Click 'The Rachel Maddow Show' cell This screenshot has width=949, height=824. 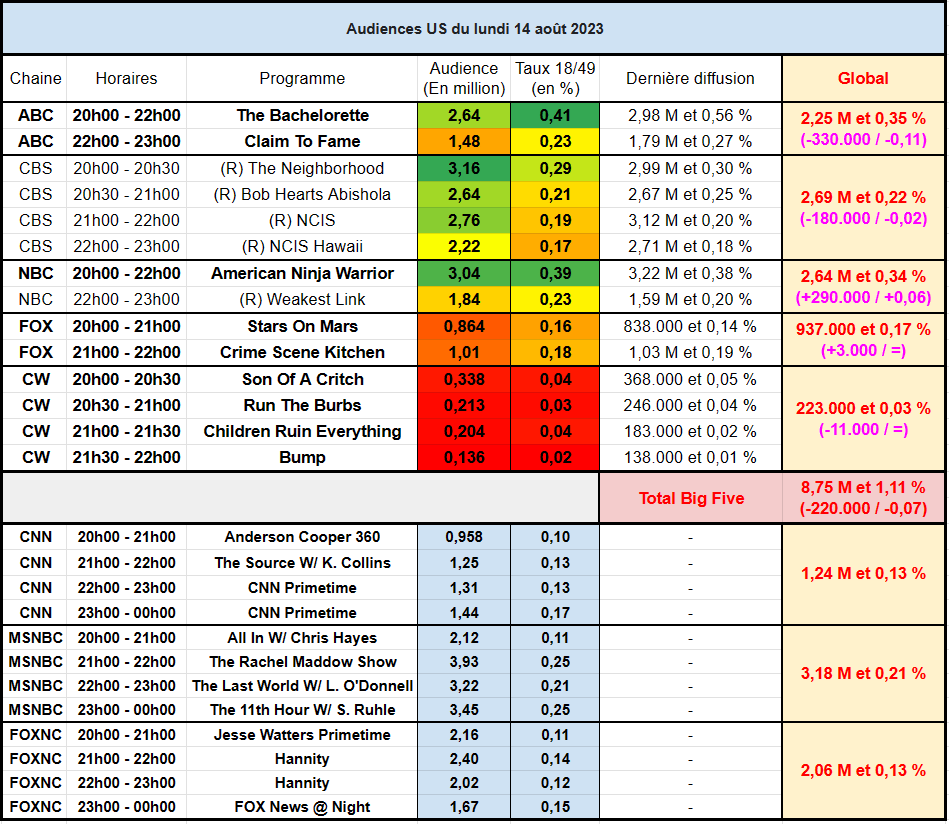click(x=302, y=661)
